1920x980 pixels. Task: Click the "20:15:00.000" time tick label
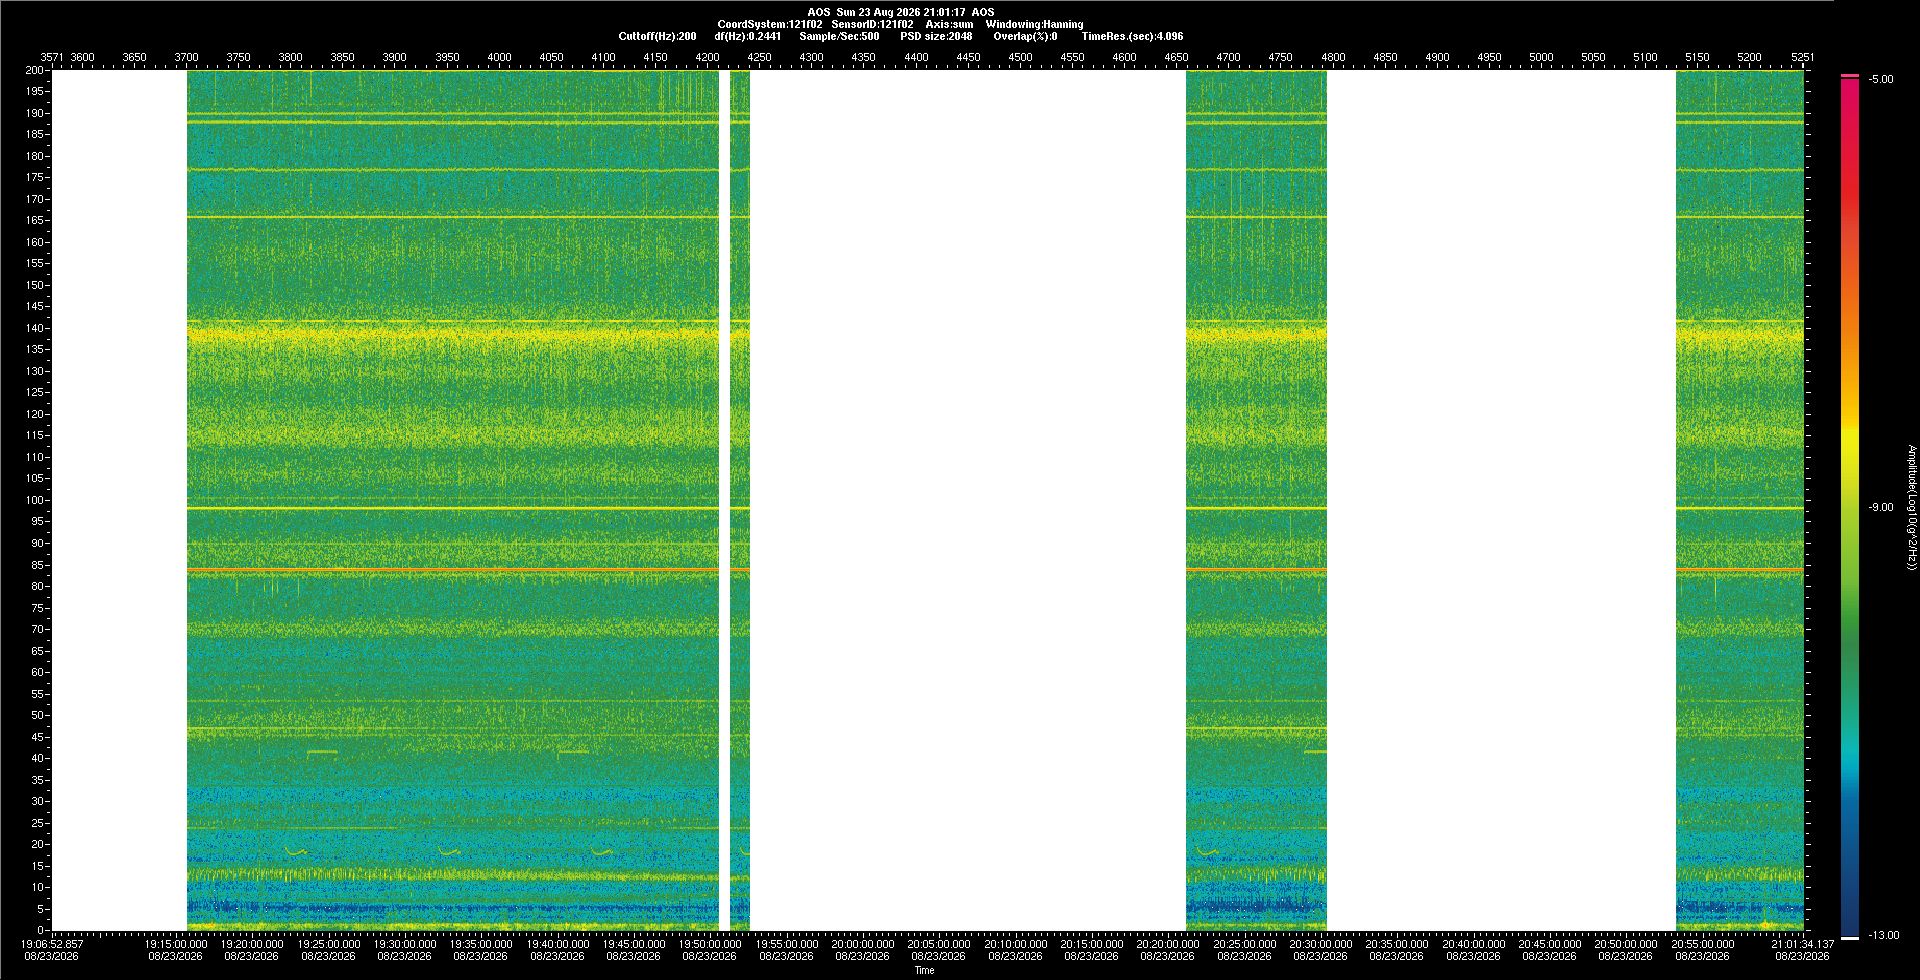click(x=1092, y=943)
